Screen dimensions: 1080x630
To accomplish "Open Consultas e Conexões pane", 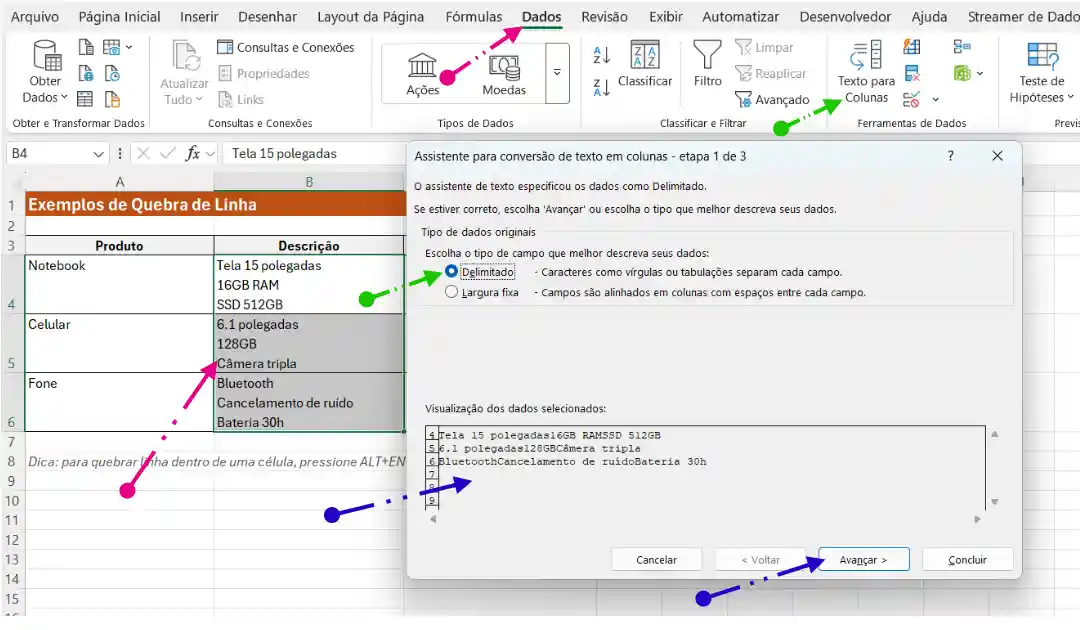I will [x=286, y=48].
